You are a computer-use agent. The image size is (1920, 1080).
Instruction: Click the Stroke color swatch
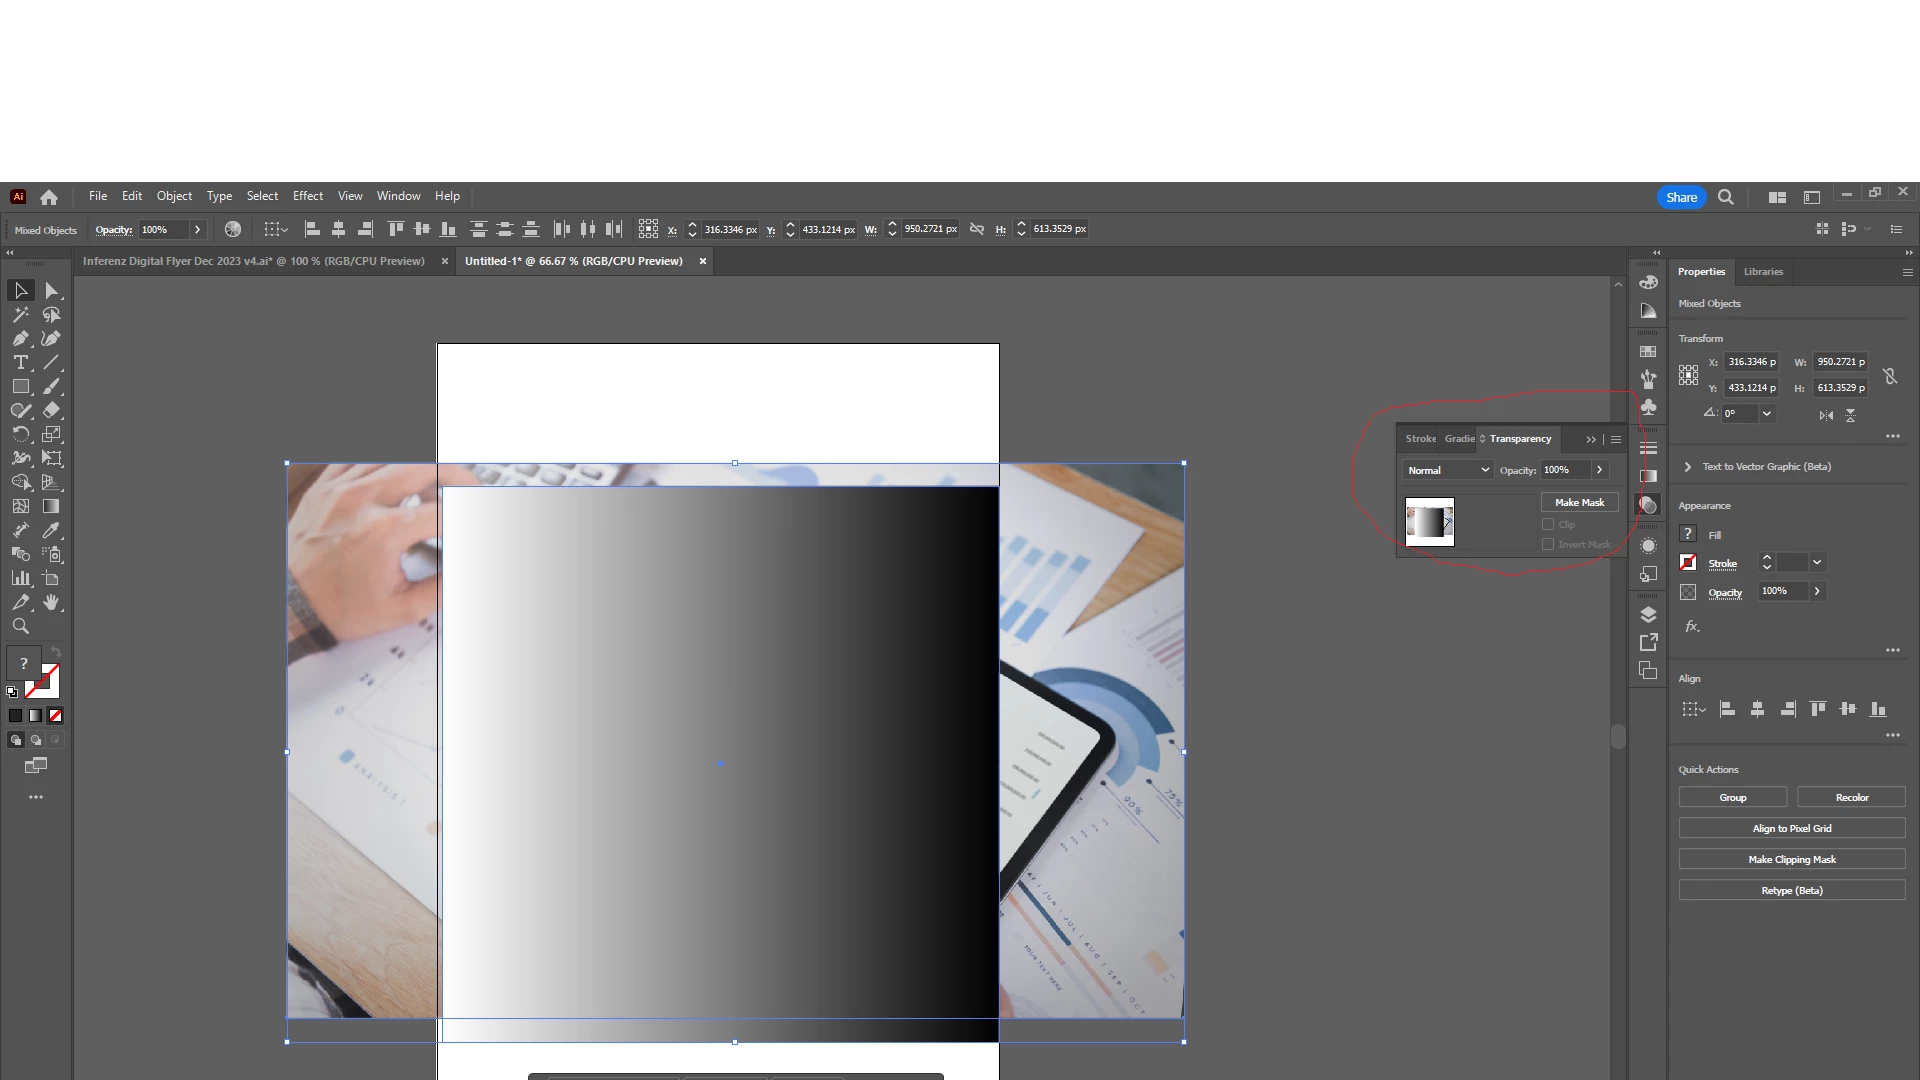pos(1688,563)
